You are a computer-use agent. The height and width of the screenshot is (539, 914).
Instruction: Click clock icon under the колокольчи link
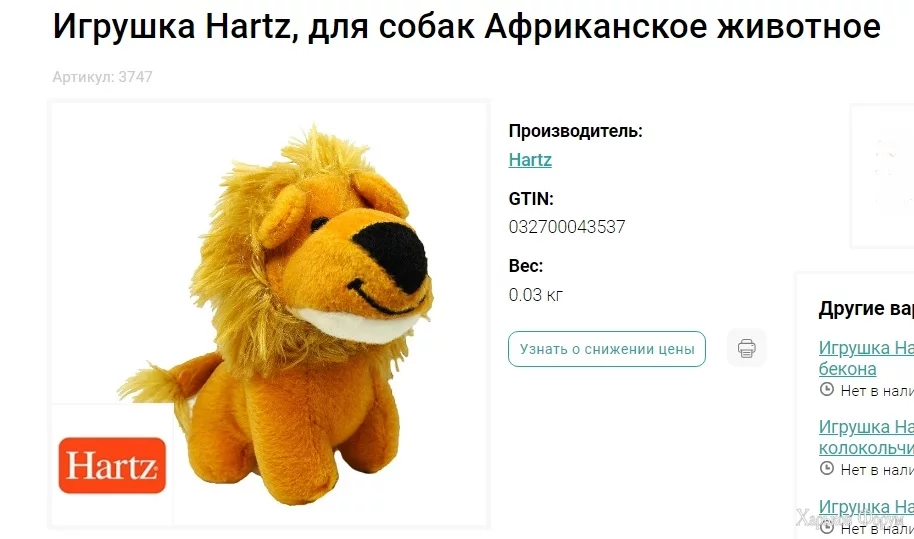827,468
